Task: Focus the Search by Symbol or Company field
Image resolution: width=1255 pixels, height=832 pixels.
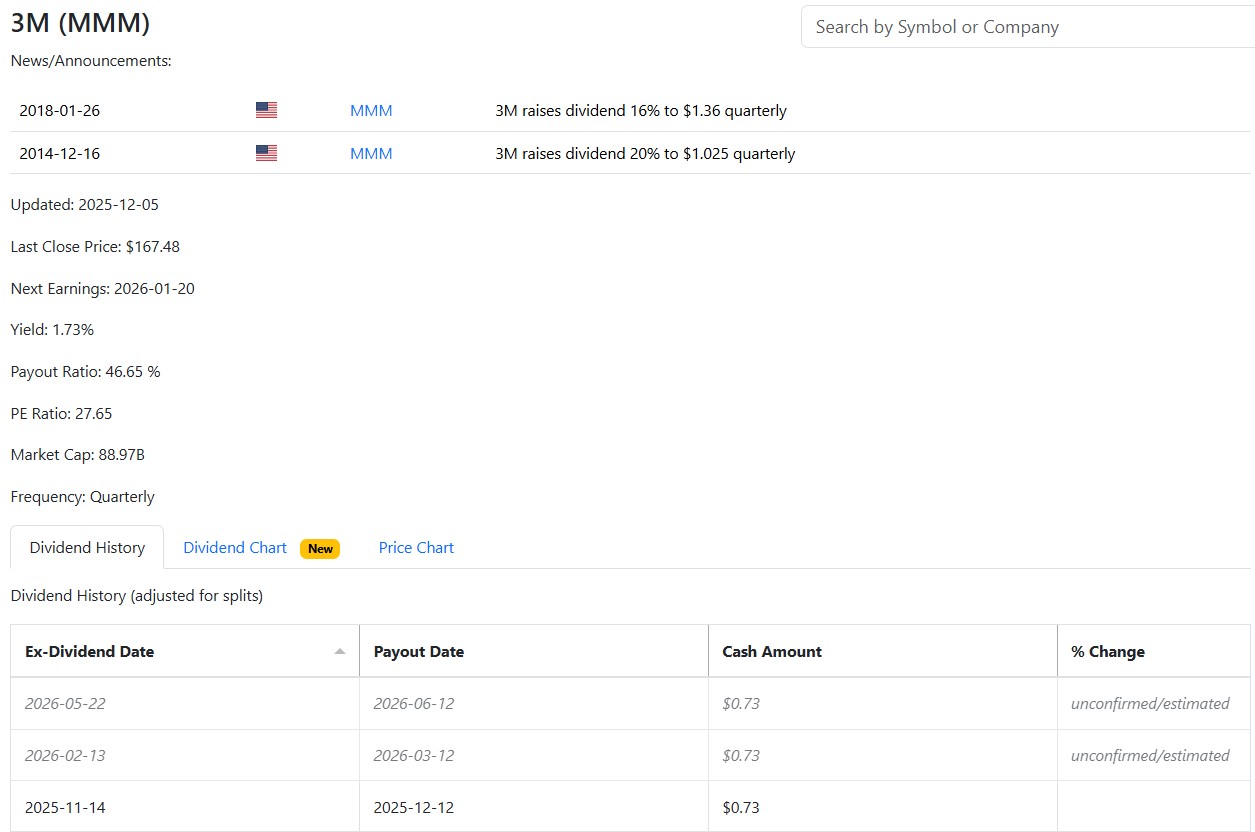Action: coord(1028,27)
